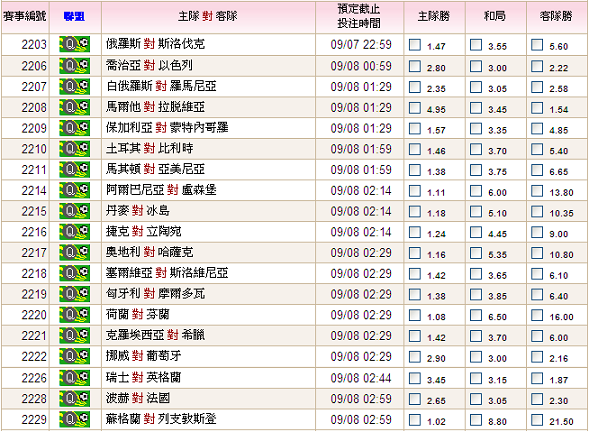This screenshot has width=589, height=432.
Task: Select draw 3.65 for match 2218
Action: click(x=476, y=274)
